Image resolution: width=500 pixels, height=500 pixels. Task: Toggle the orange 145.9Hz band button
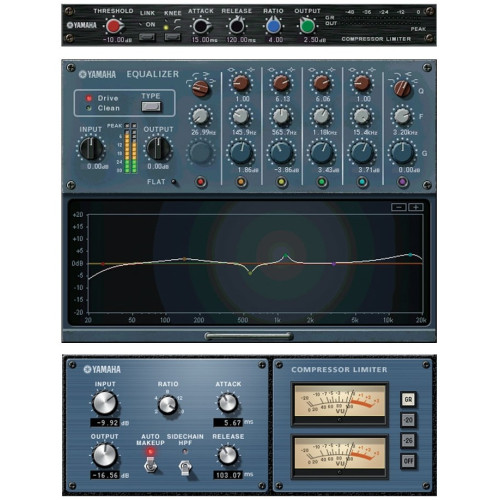(241, 182)
